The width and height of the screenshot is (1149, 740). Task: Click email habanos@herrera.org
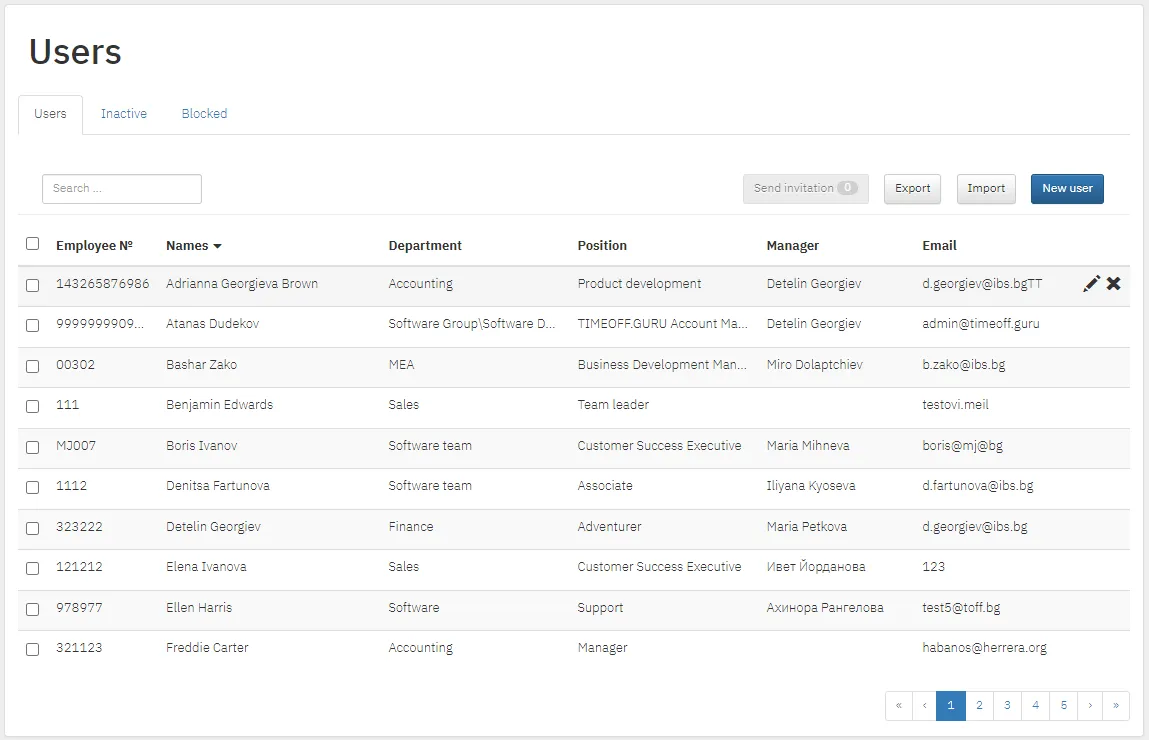pyautogui.click(x=985, y=648)
